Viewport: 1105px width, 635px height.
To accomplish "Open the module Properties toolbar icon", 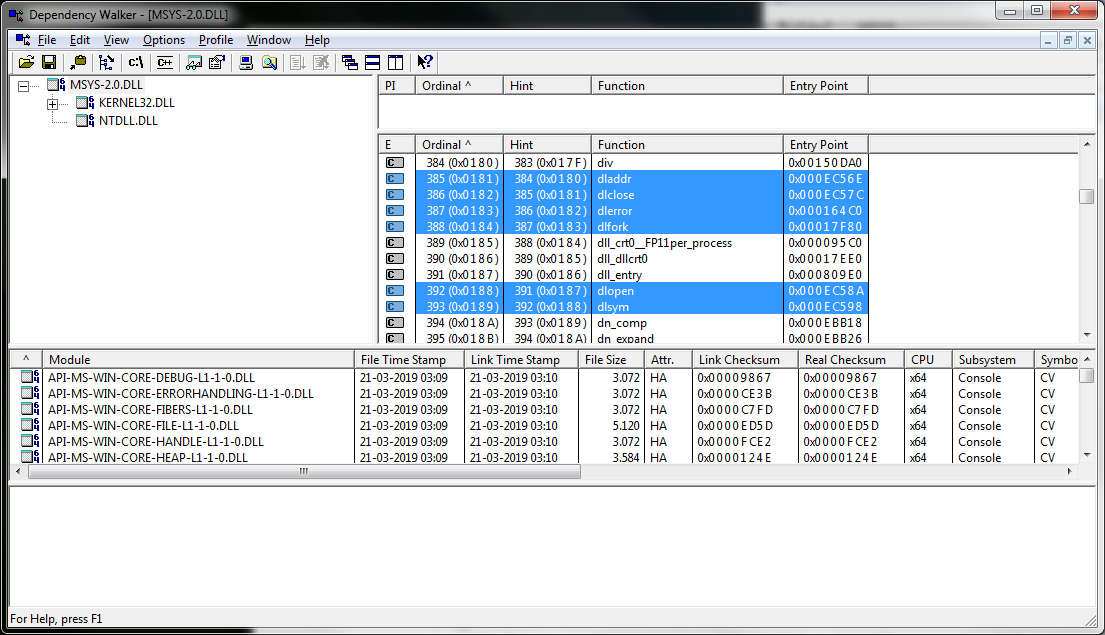I will pyautogui.click(x=217, y=63).
